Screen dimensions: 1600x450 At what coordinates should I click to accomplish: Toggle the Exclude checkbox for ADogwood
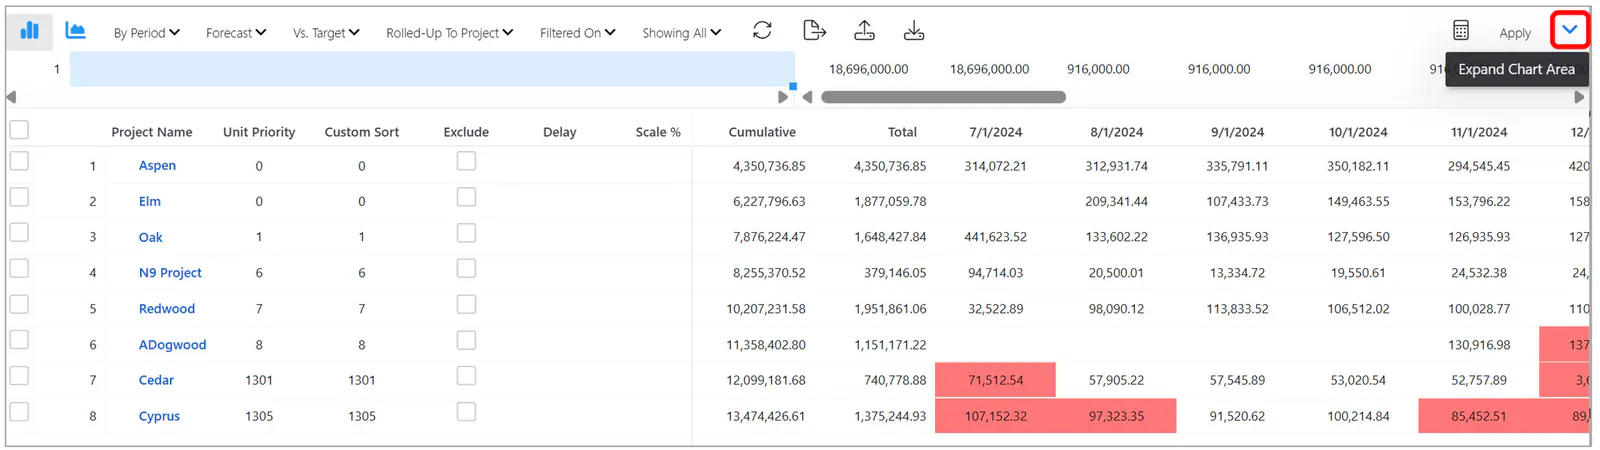(466, 341)
